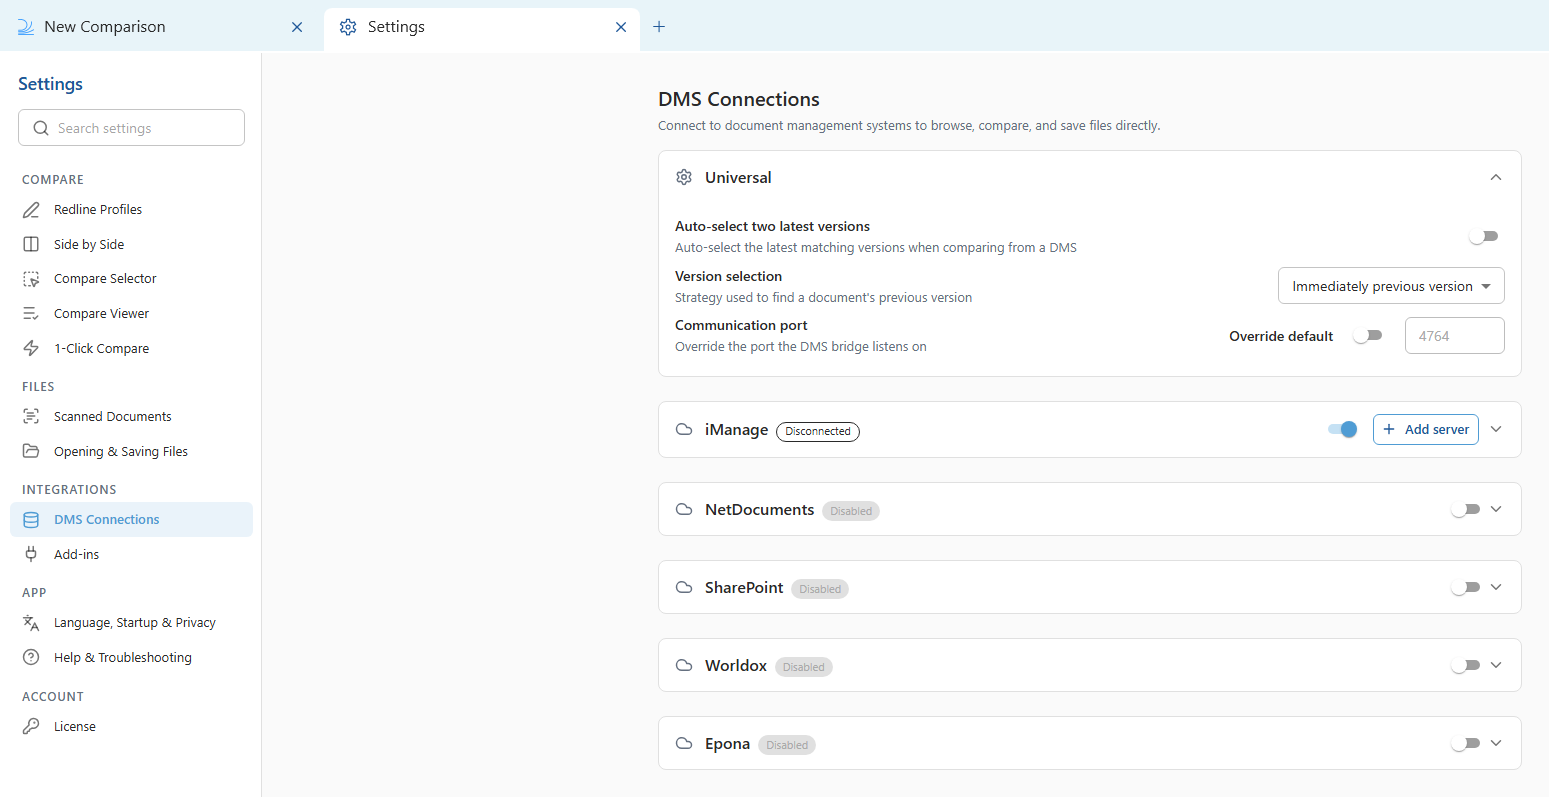
Task: Click the DMS Connections page heading
Action: tap(739, 99)
